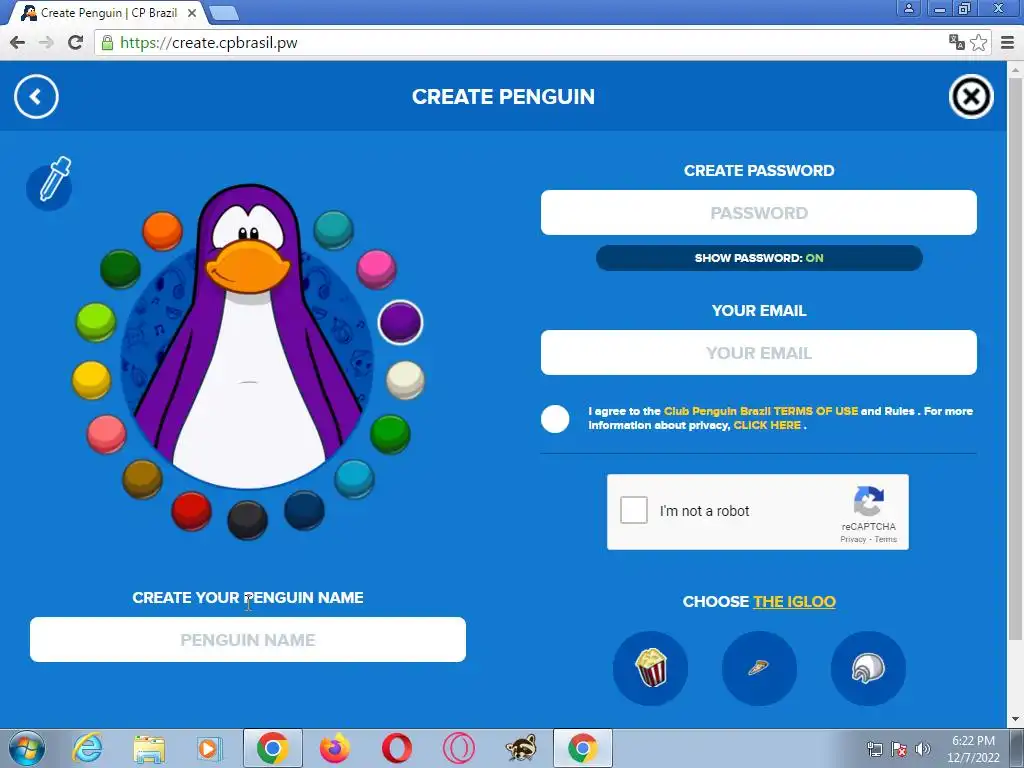Toggle Show Password ON button
The image size is (1024, 768).
point(759,258)
